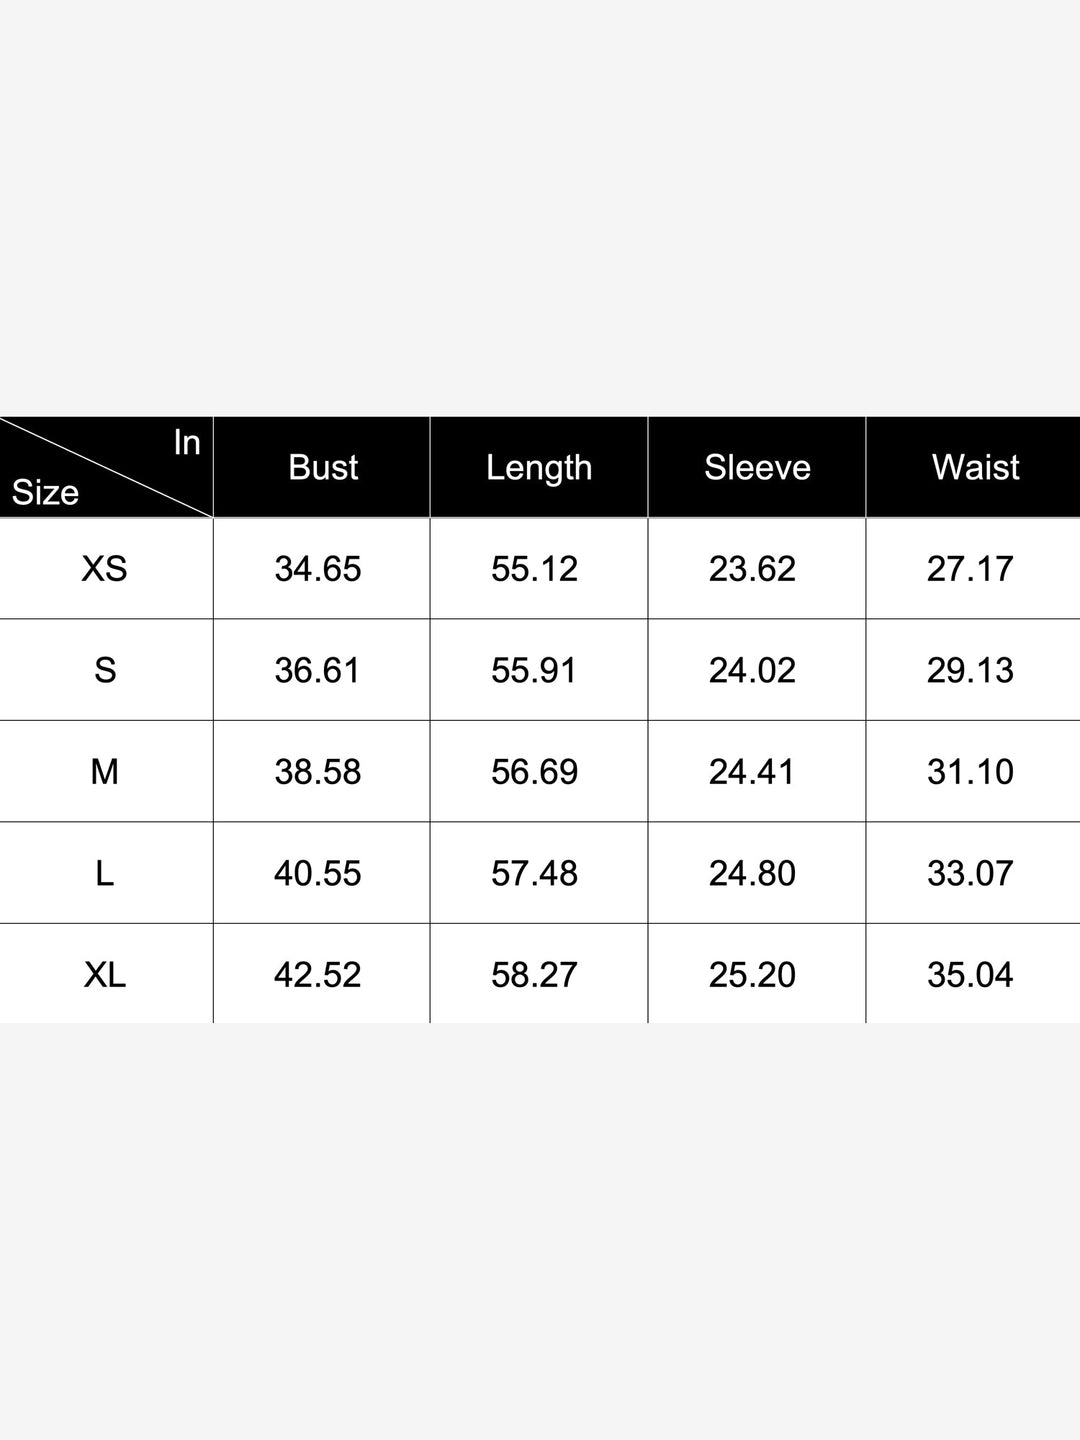Screen dimensions: 1080x1440
Task: Select the Waist column header
Action: 975,467
